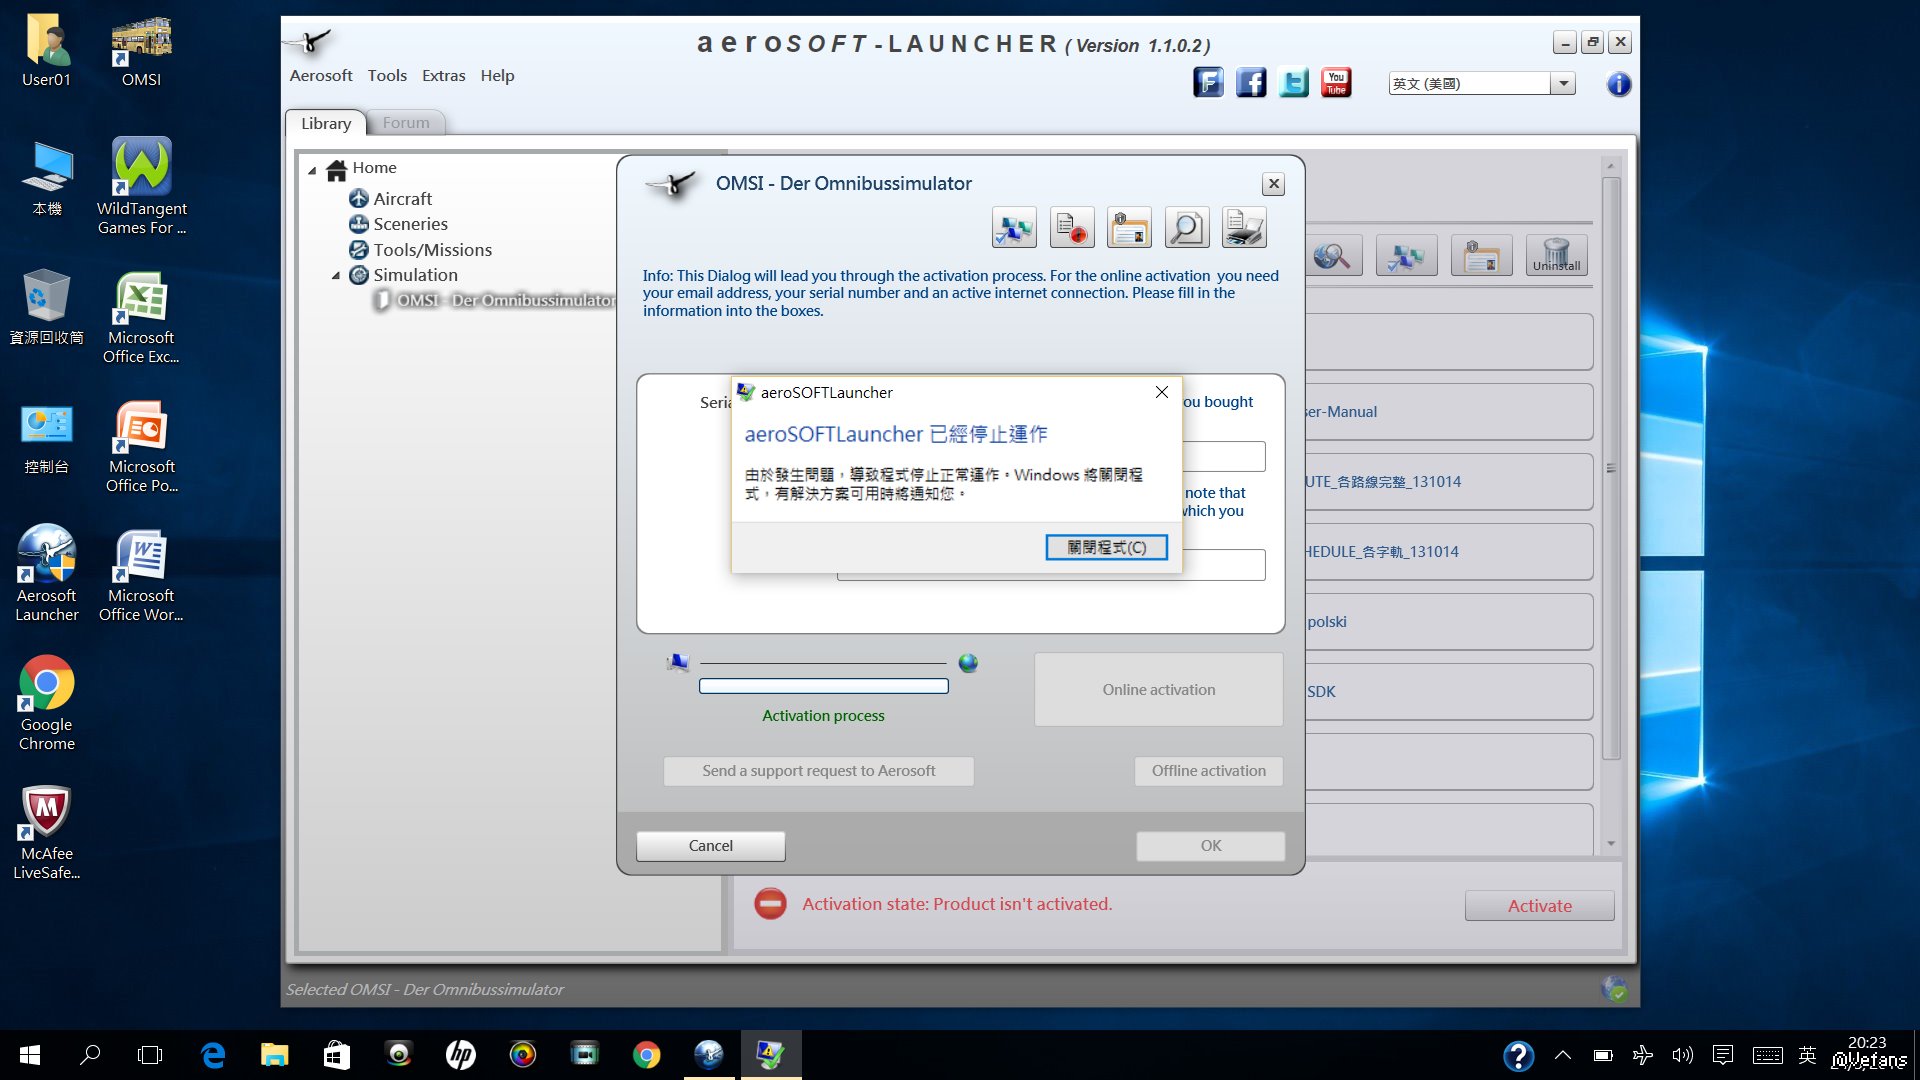1920x1080 pixels.
Task: Click the Aerosoft forum F icon
Action: (1208, 83)
